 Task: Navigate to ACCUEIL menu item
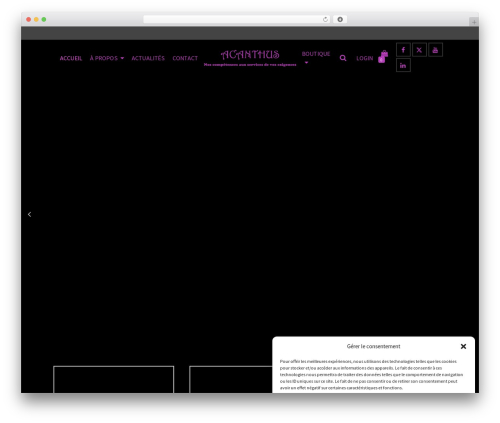[71, 58]
